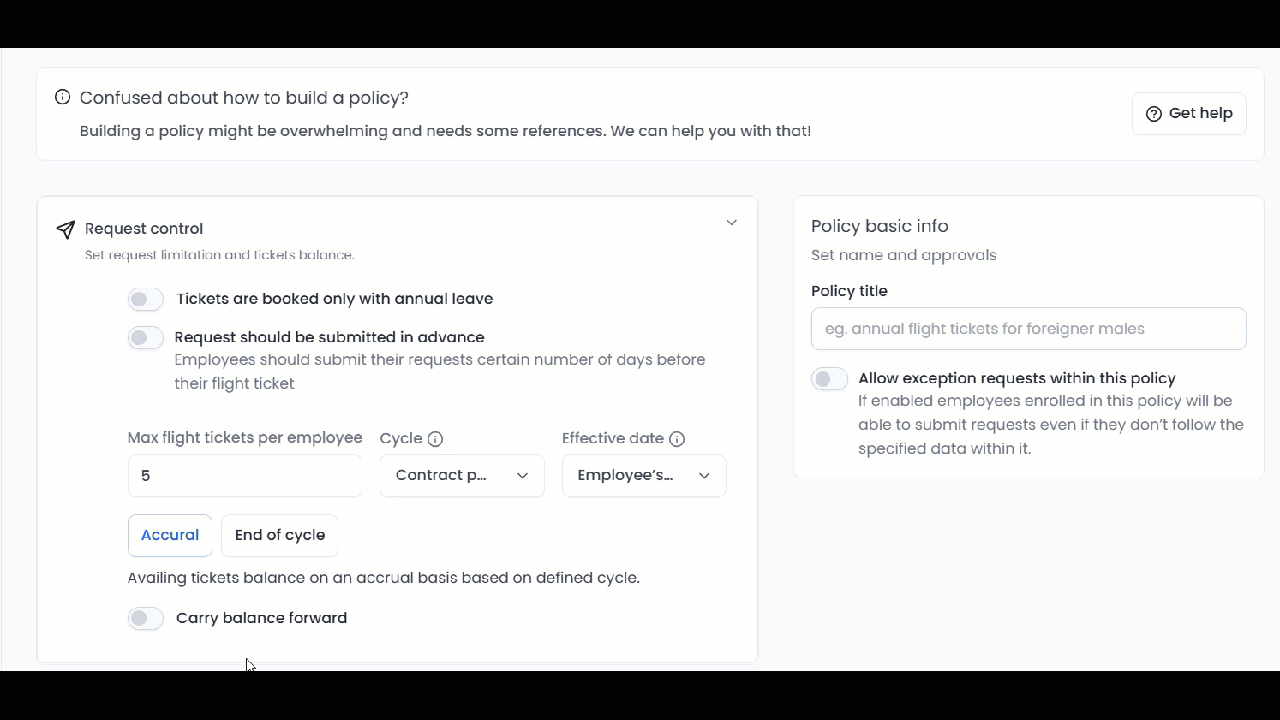The width and height of the screenshot is (1280, 720).
Task: Click into the Policy title text field
Action: (x=1028, y=329)
